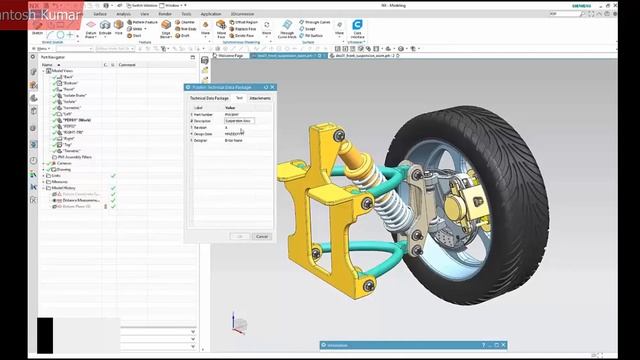Toggle the checkmark for "Back" view
This screenshot has height=360, width=640.
coord(54,77)
